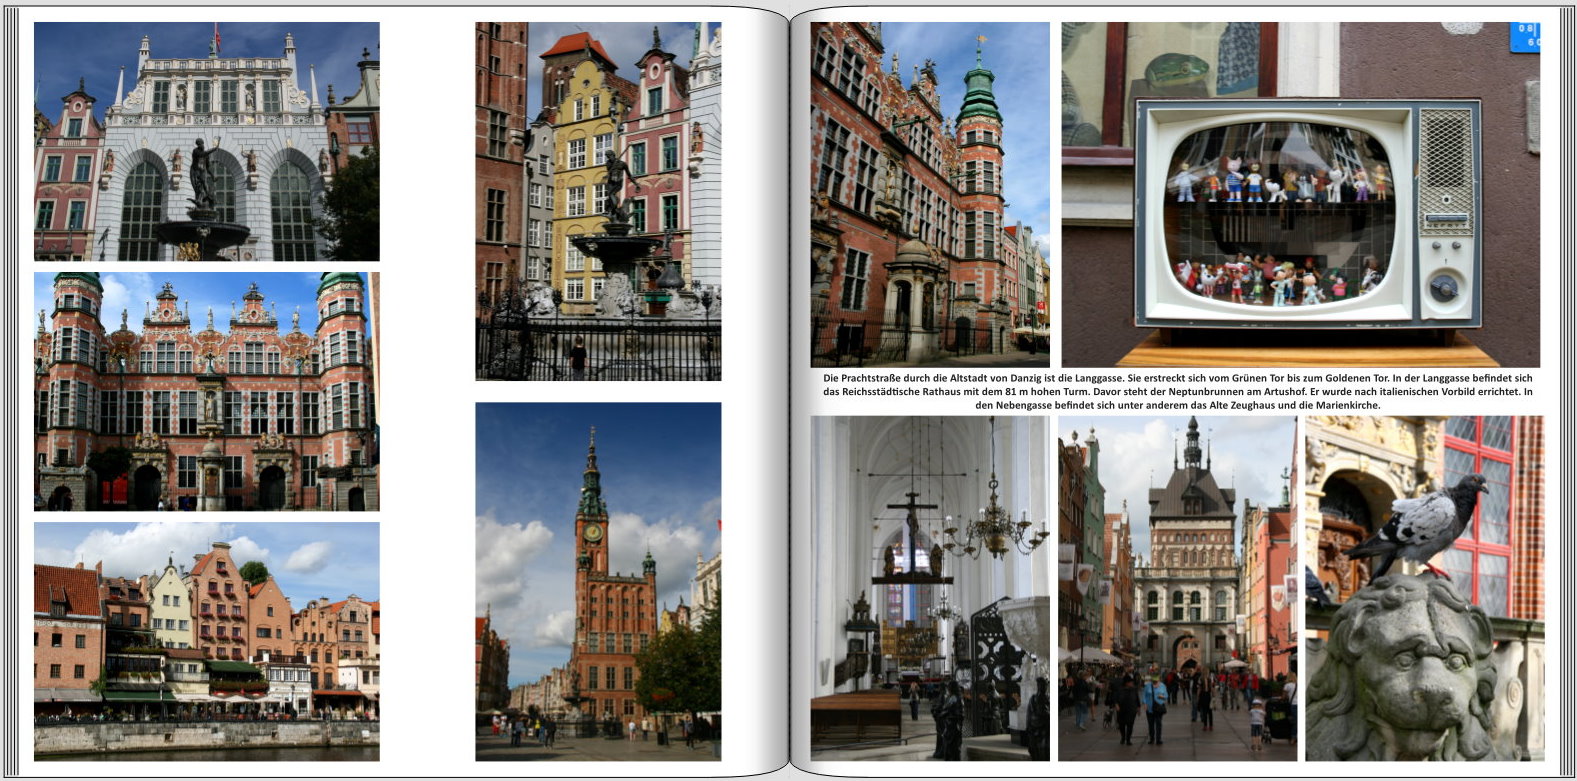Select the Golden Gate street crowd photo
Viewport: 1577px width, 781px height.
pos(1177,588)
